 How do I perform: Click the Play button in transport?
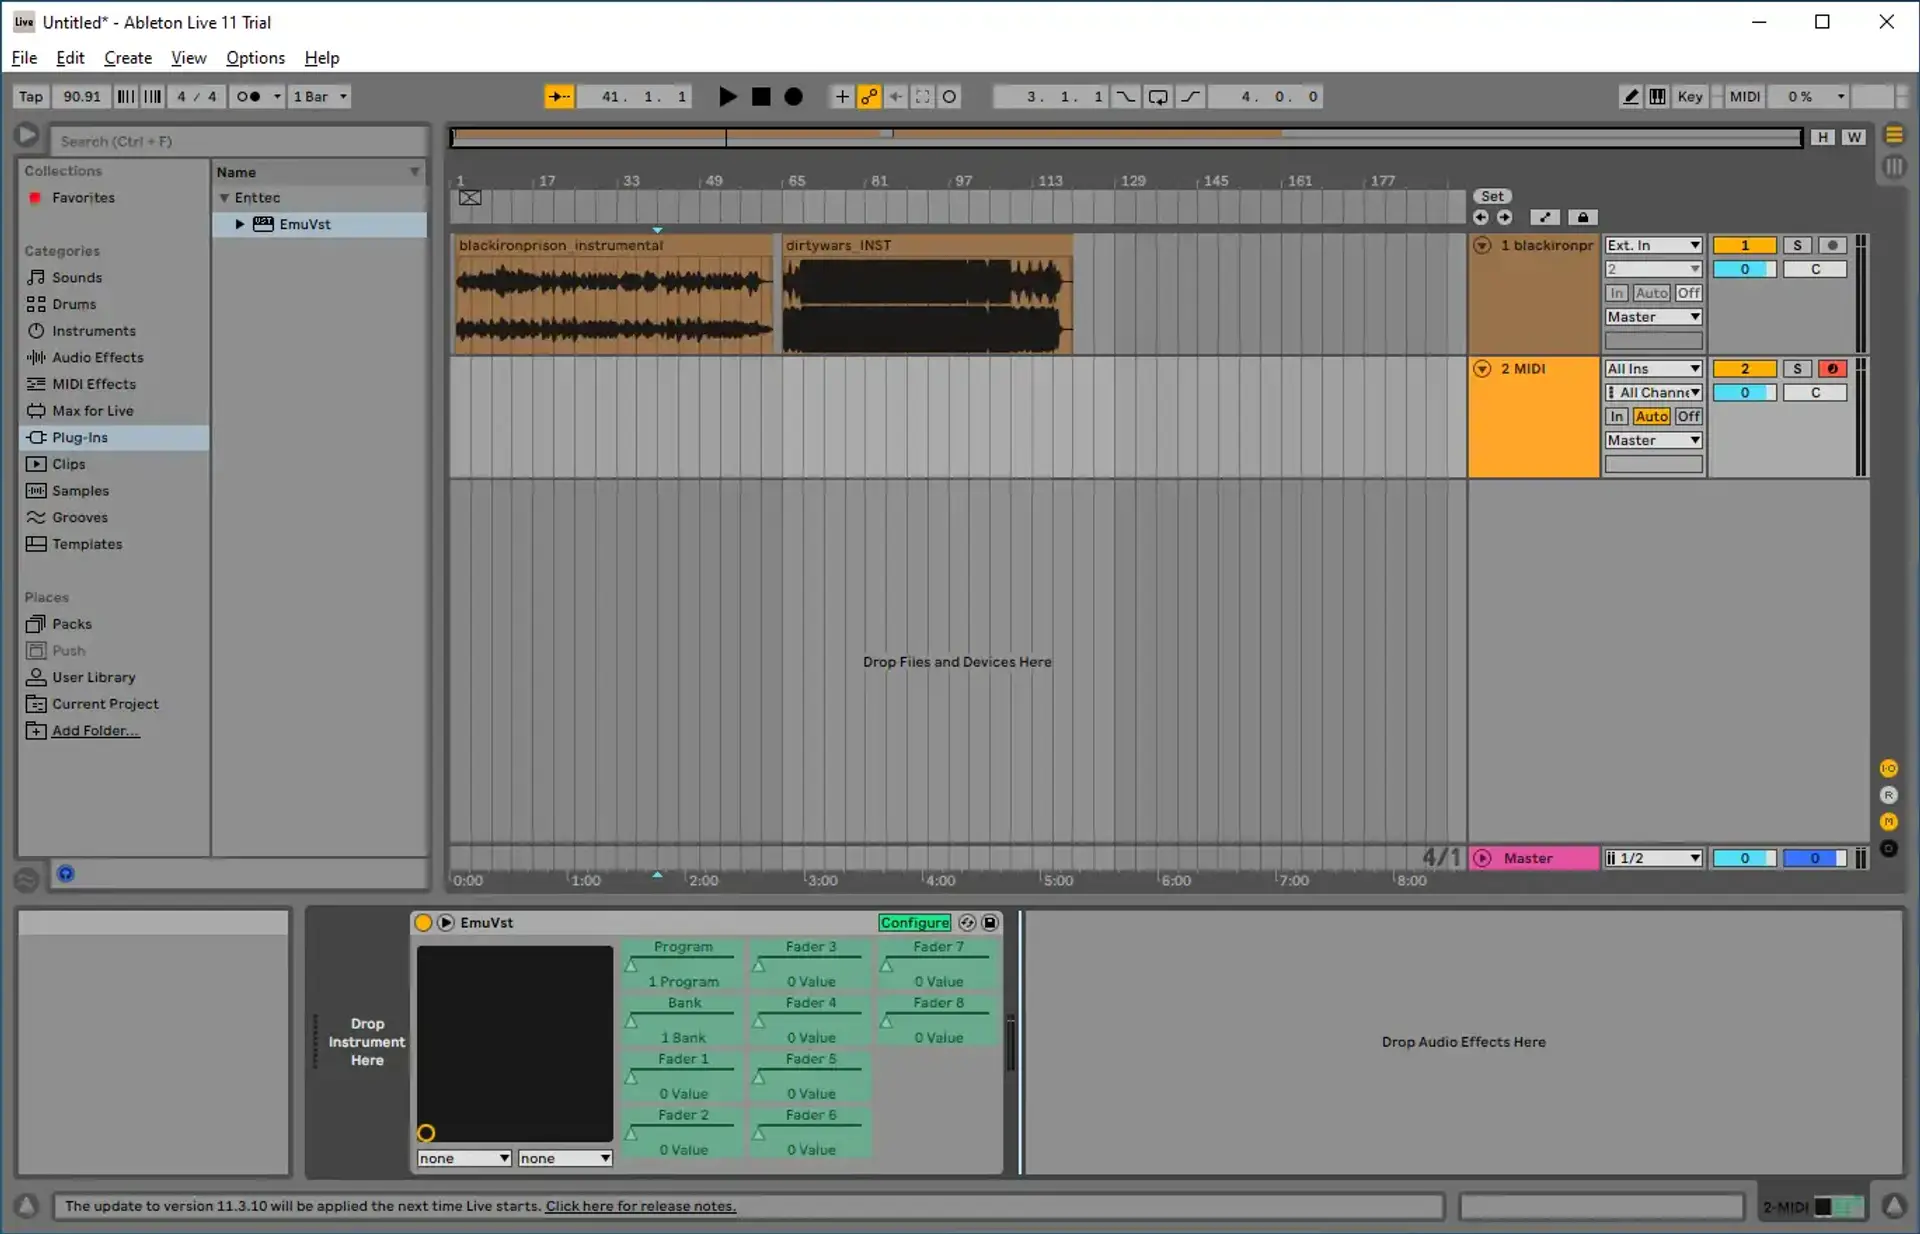pos(727,97)
